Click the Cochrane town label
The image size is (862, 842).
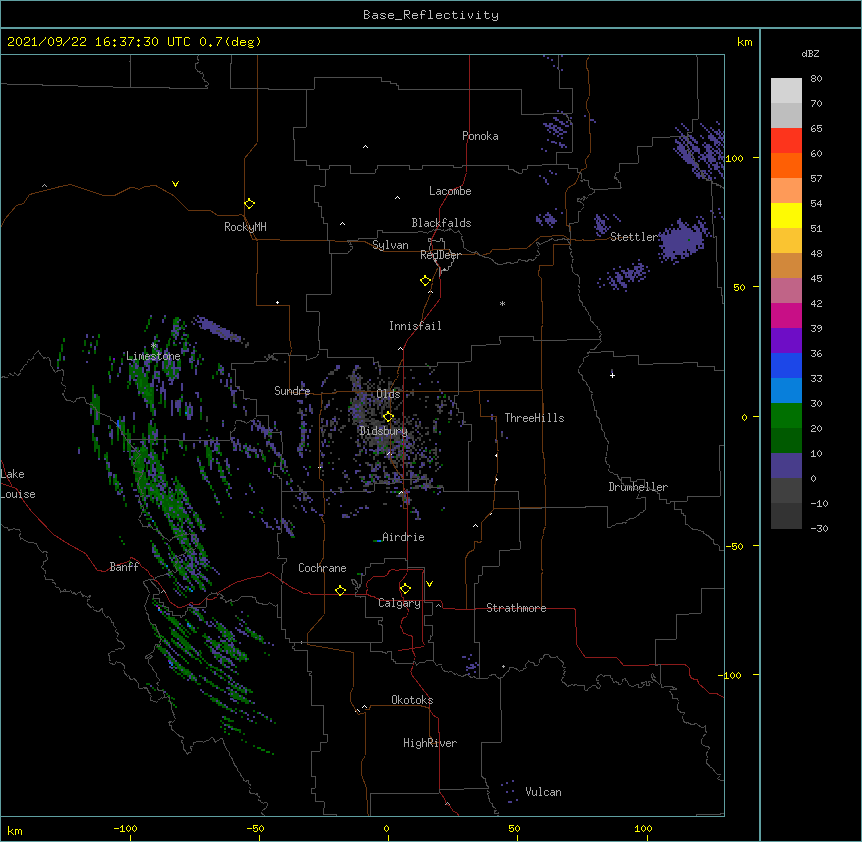coord(322,568)
